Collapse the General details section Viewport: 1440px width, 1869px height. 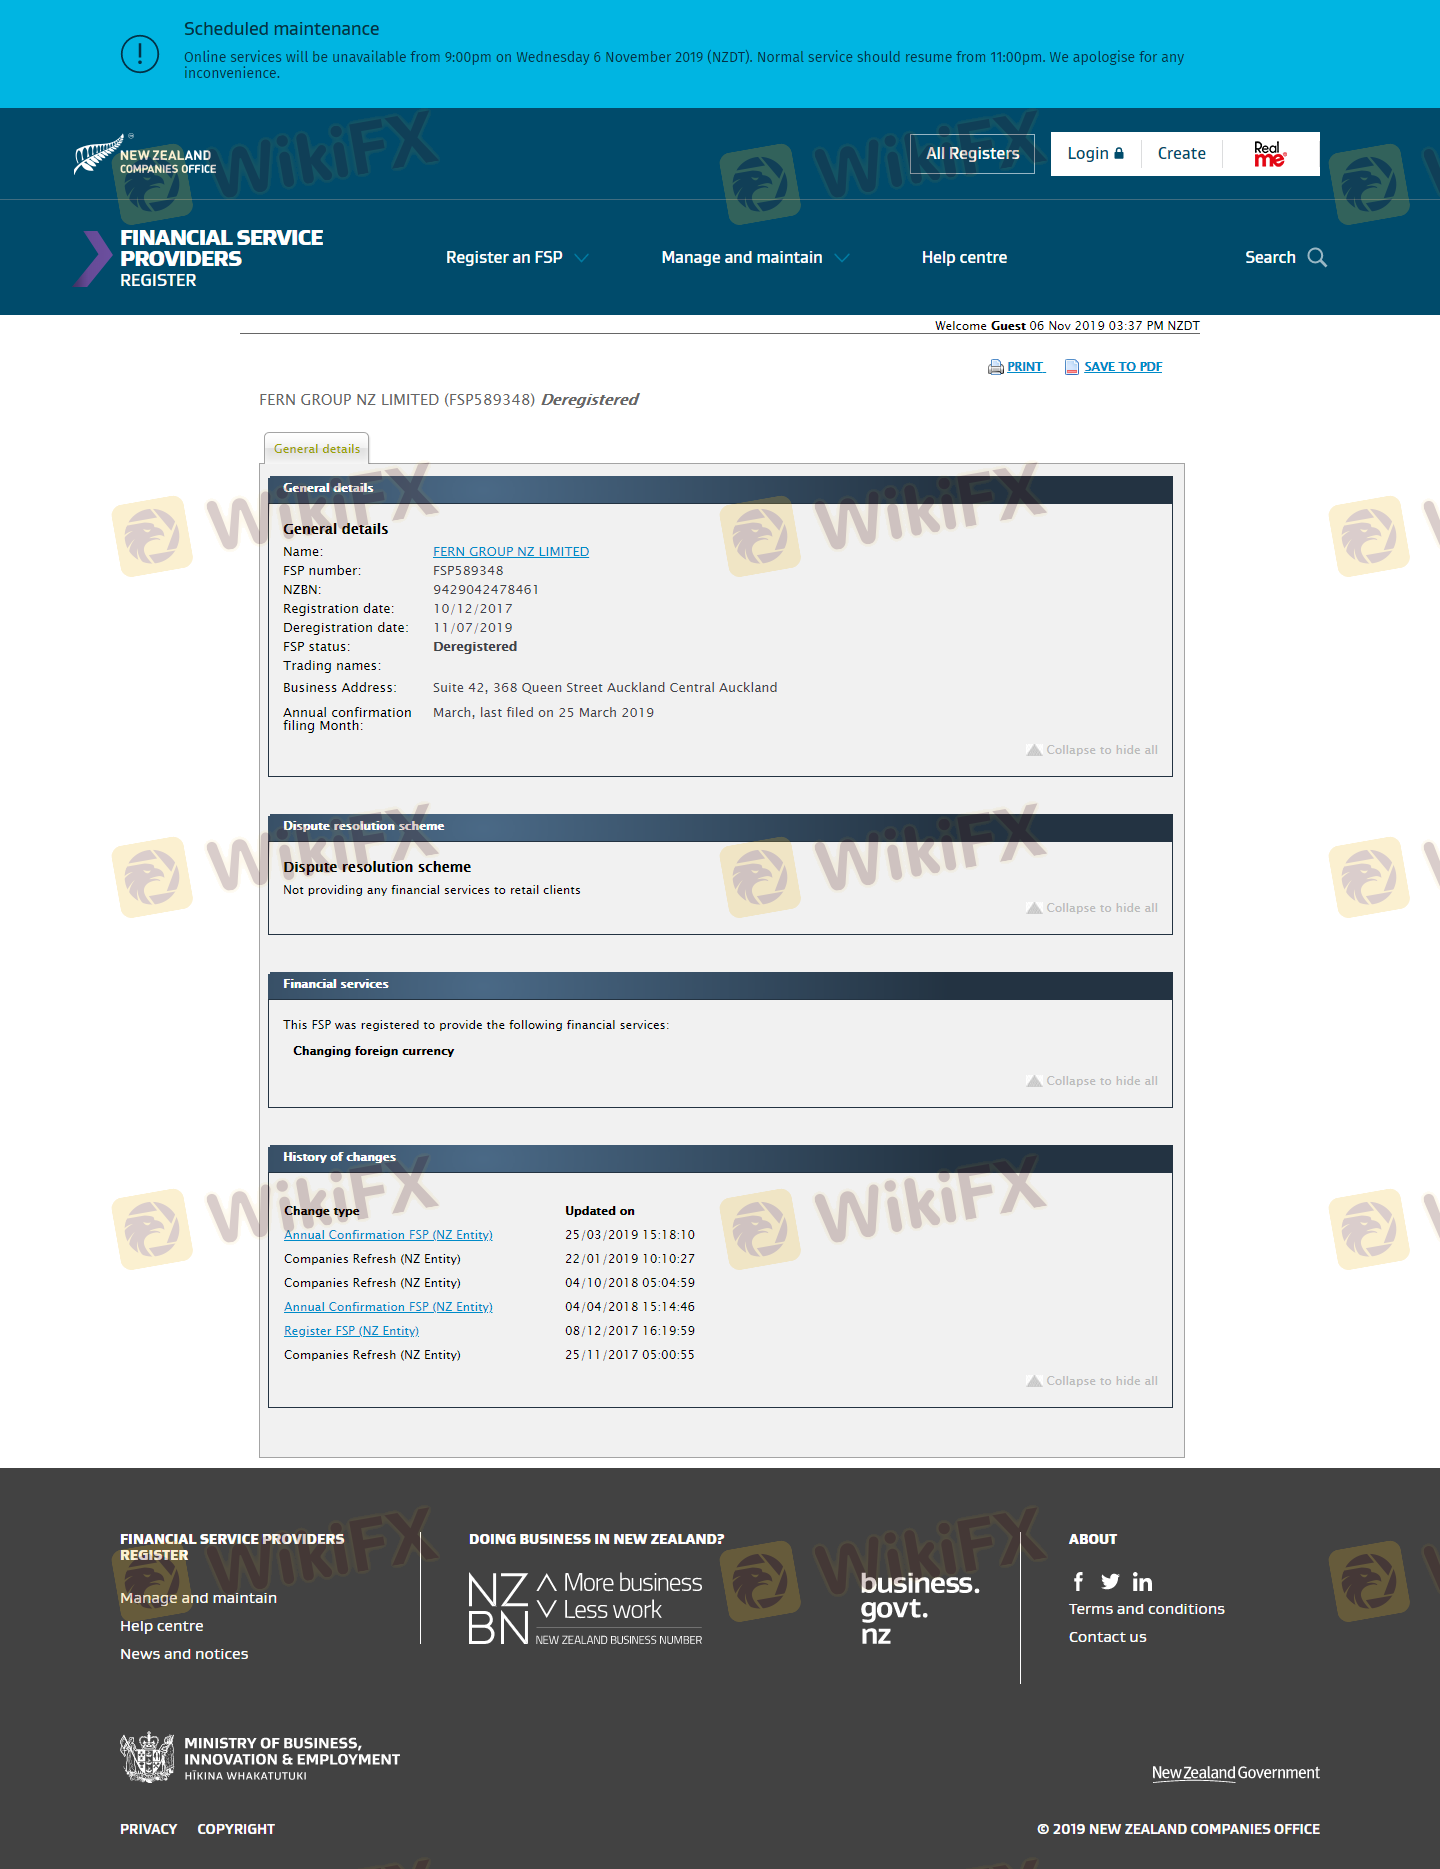[x=1091, y=750]
